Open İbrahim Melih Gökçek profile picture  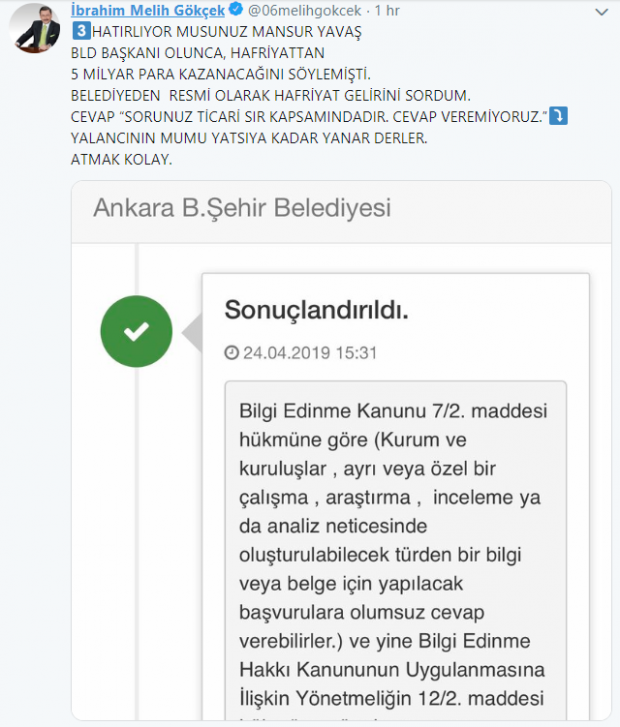click(x=35, y=28)
